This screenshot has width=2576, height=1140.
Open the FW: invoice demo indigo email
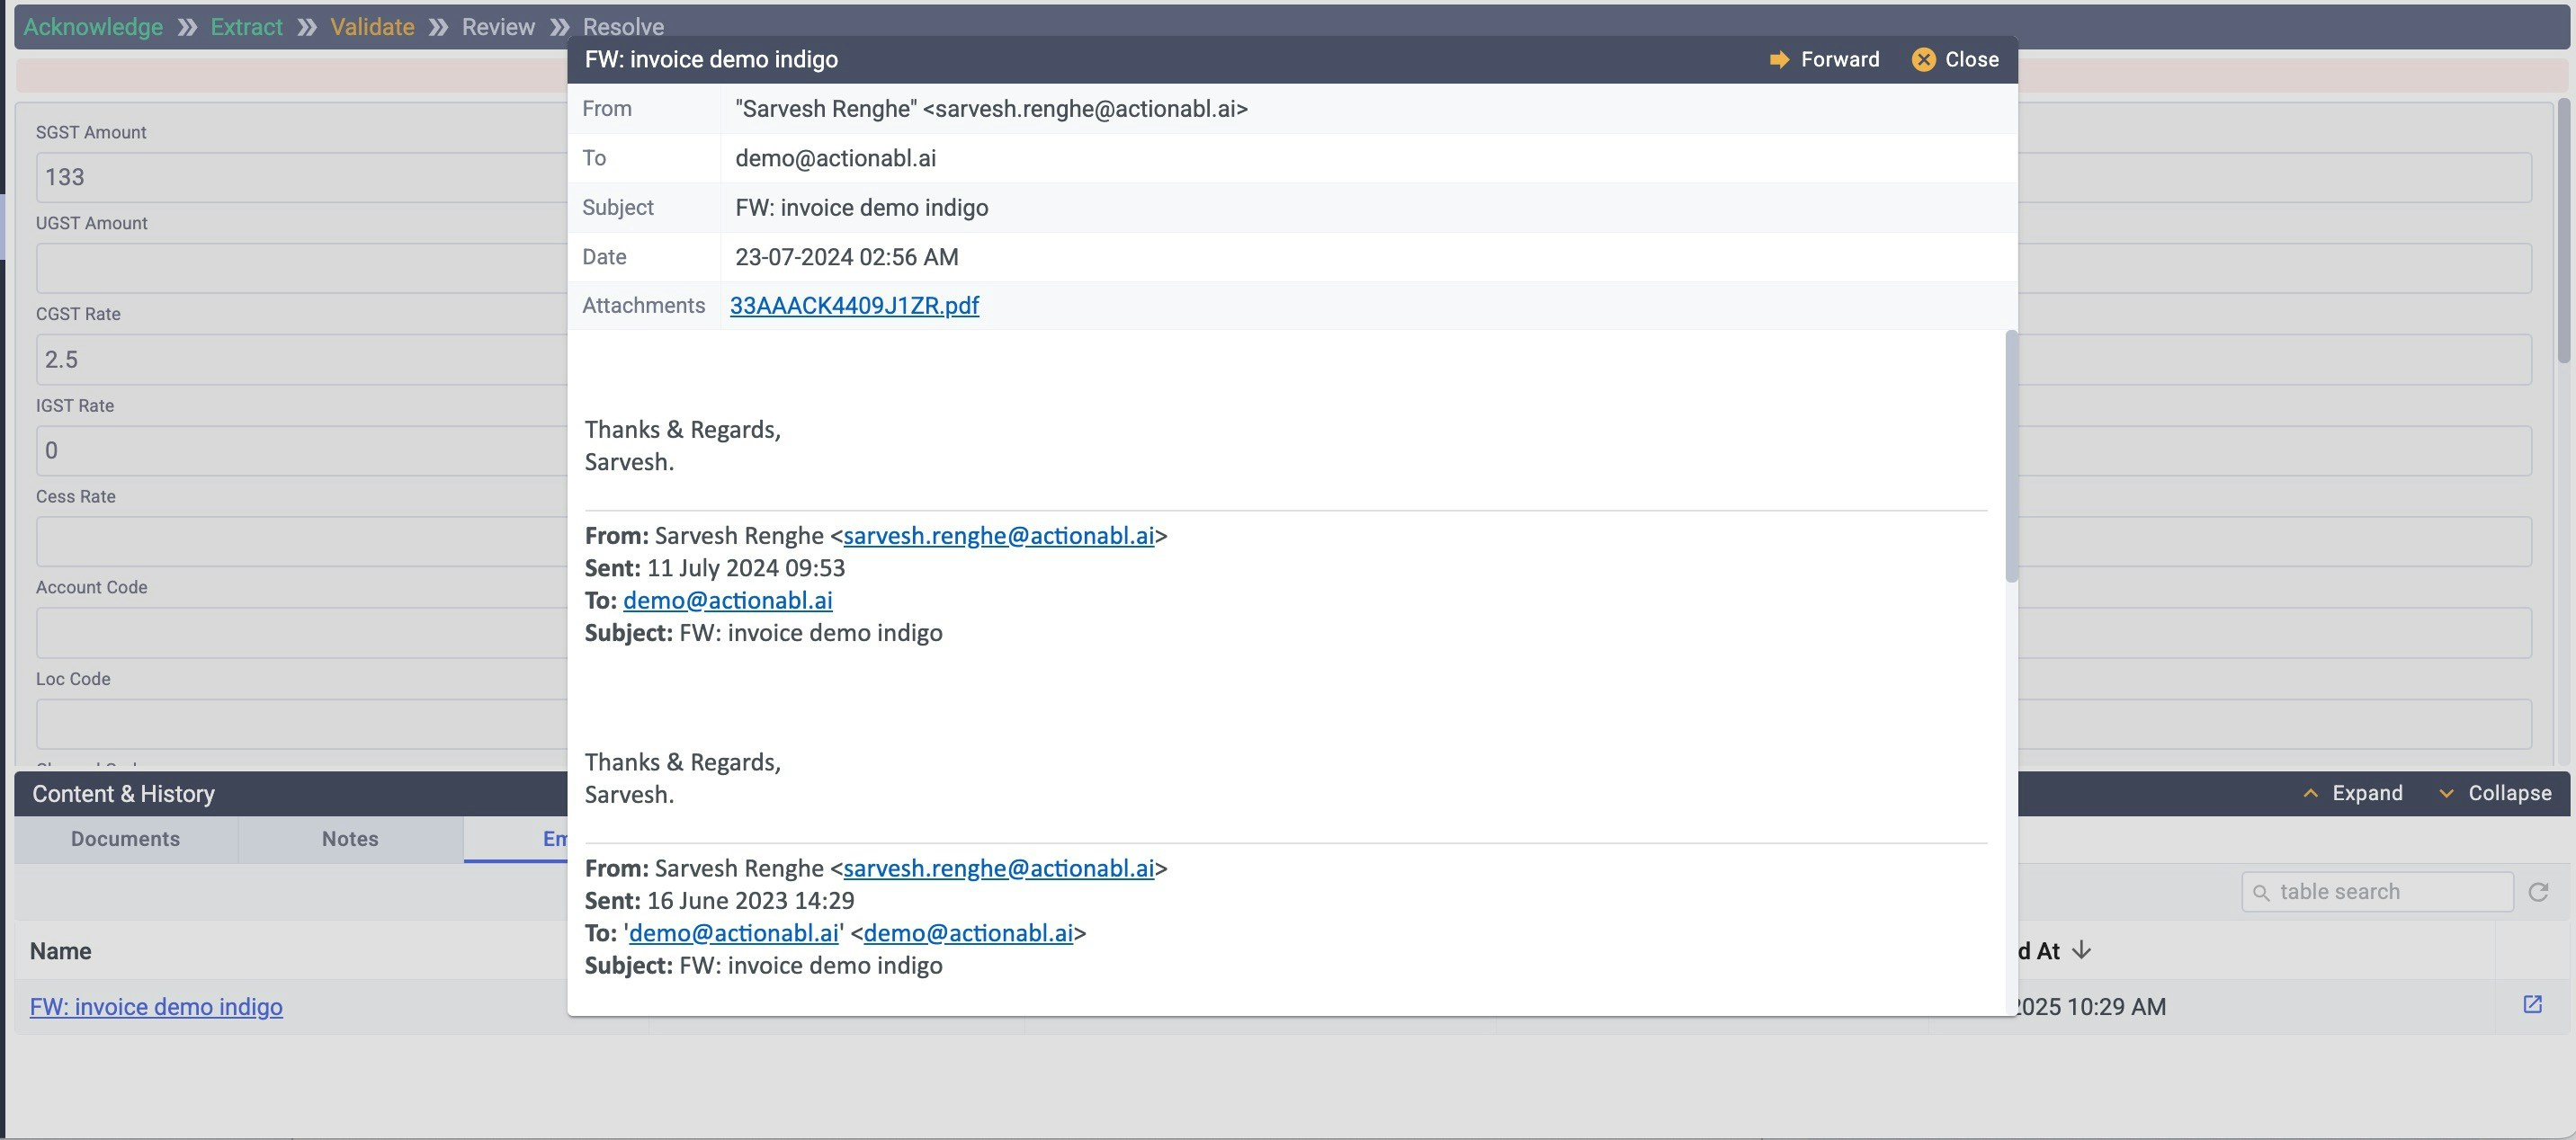click(x=156, y=1006)
